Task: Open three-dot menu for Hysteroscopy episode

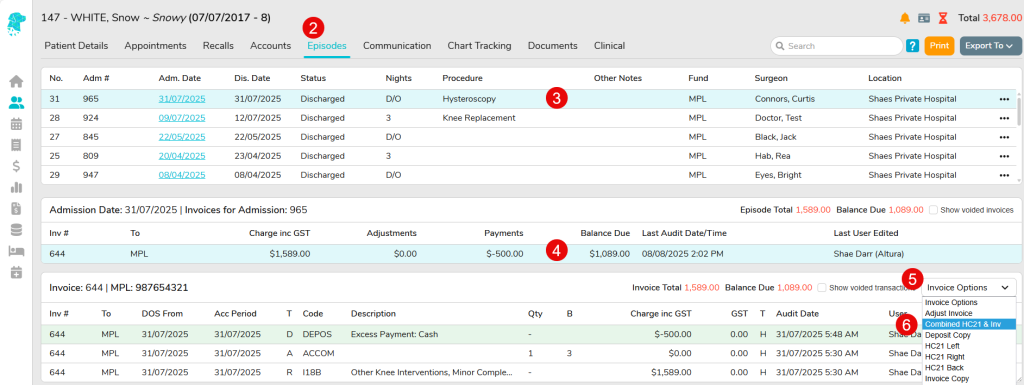Action: tap(1004, 99)
